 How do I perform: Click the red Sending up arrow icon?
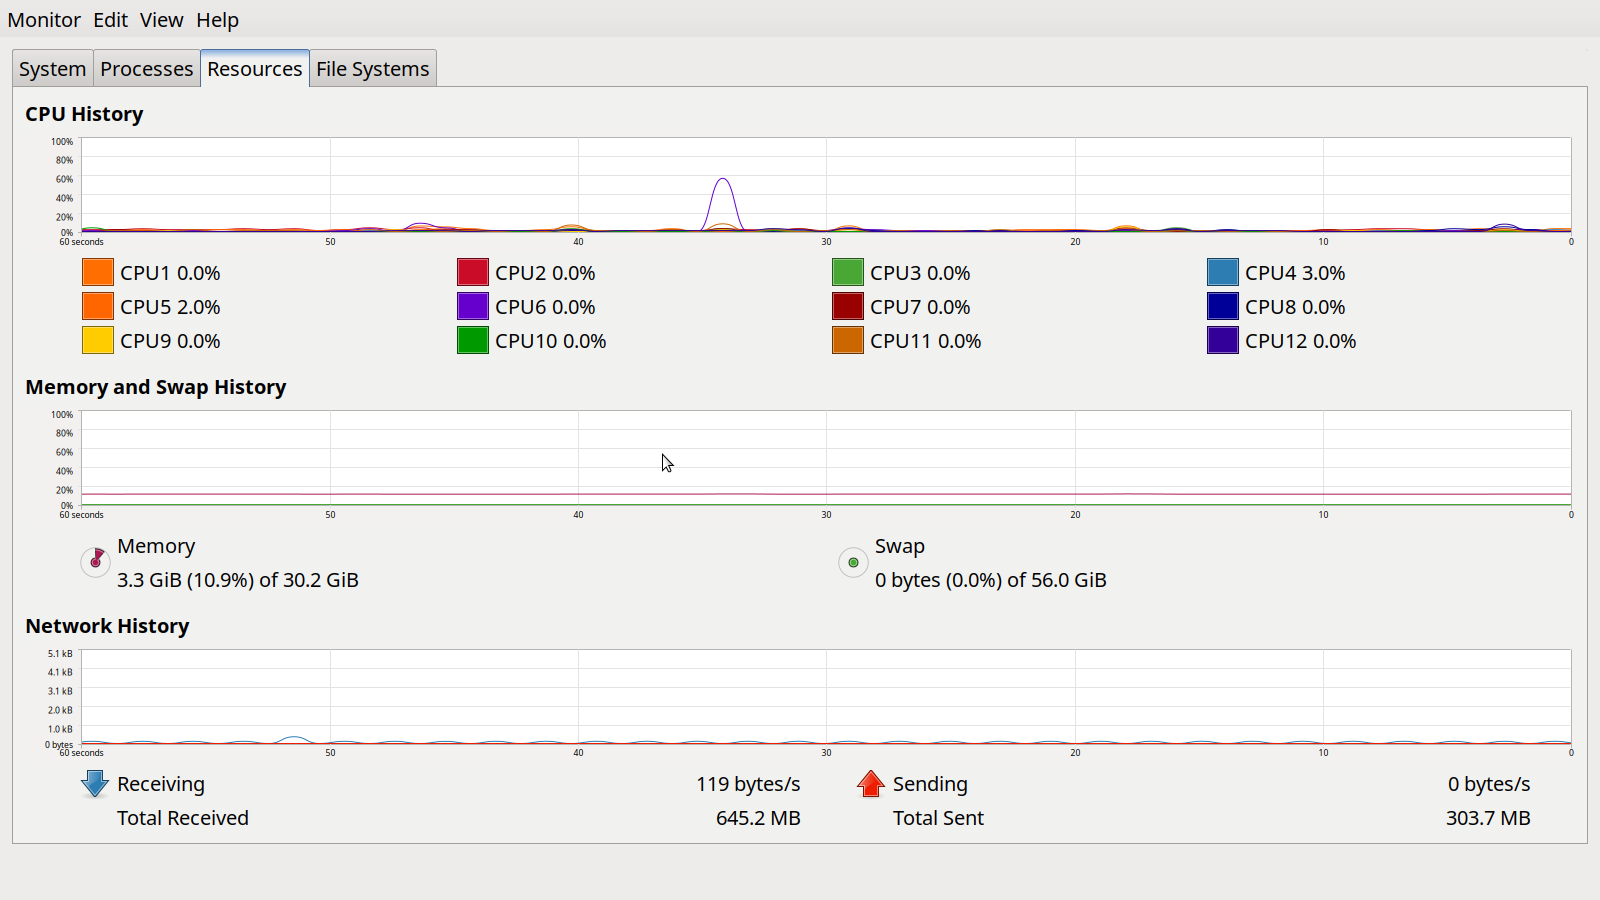click(x=871, y=784)
